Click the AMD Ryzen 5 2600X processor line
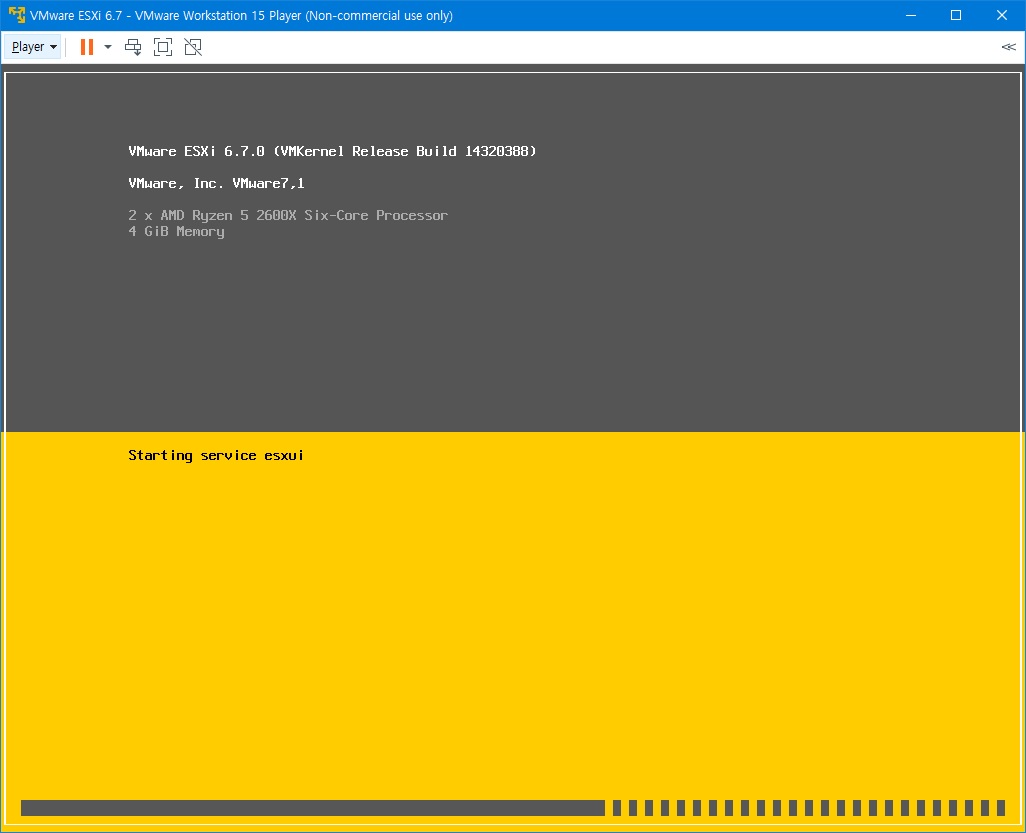Viewport: 1026px width, 833px height. tap(288, 215)
